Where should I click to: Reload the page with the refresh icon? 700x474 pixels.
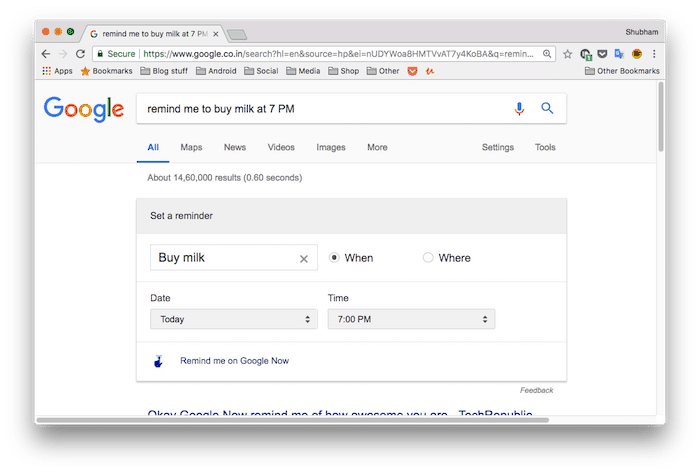[x=80, y=54]
